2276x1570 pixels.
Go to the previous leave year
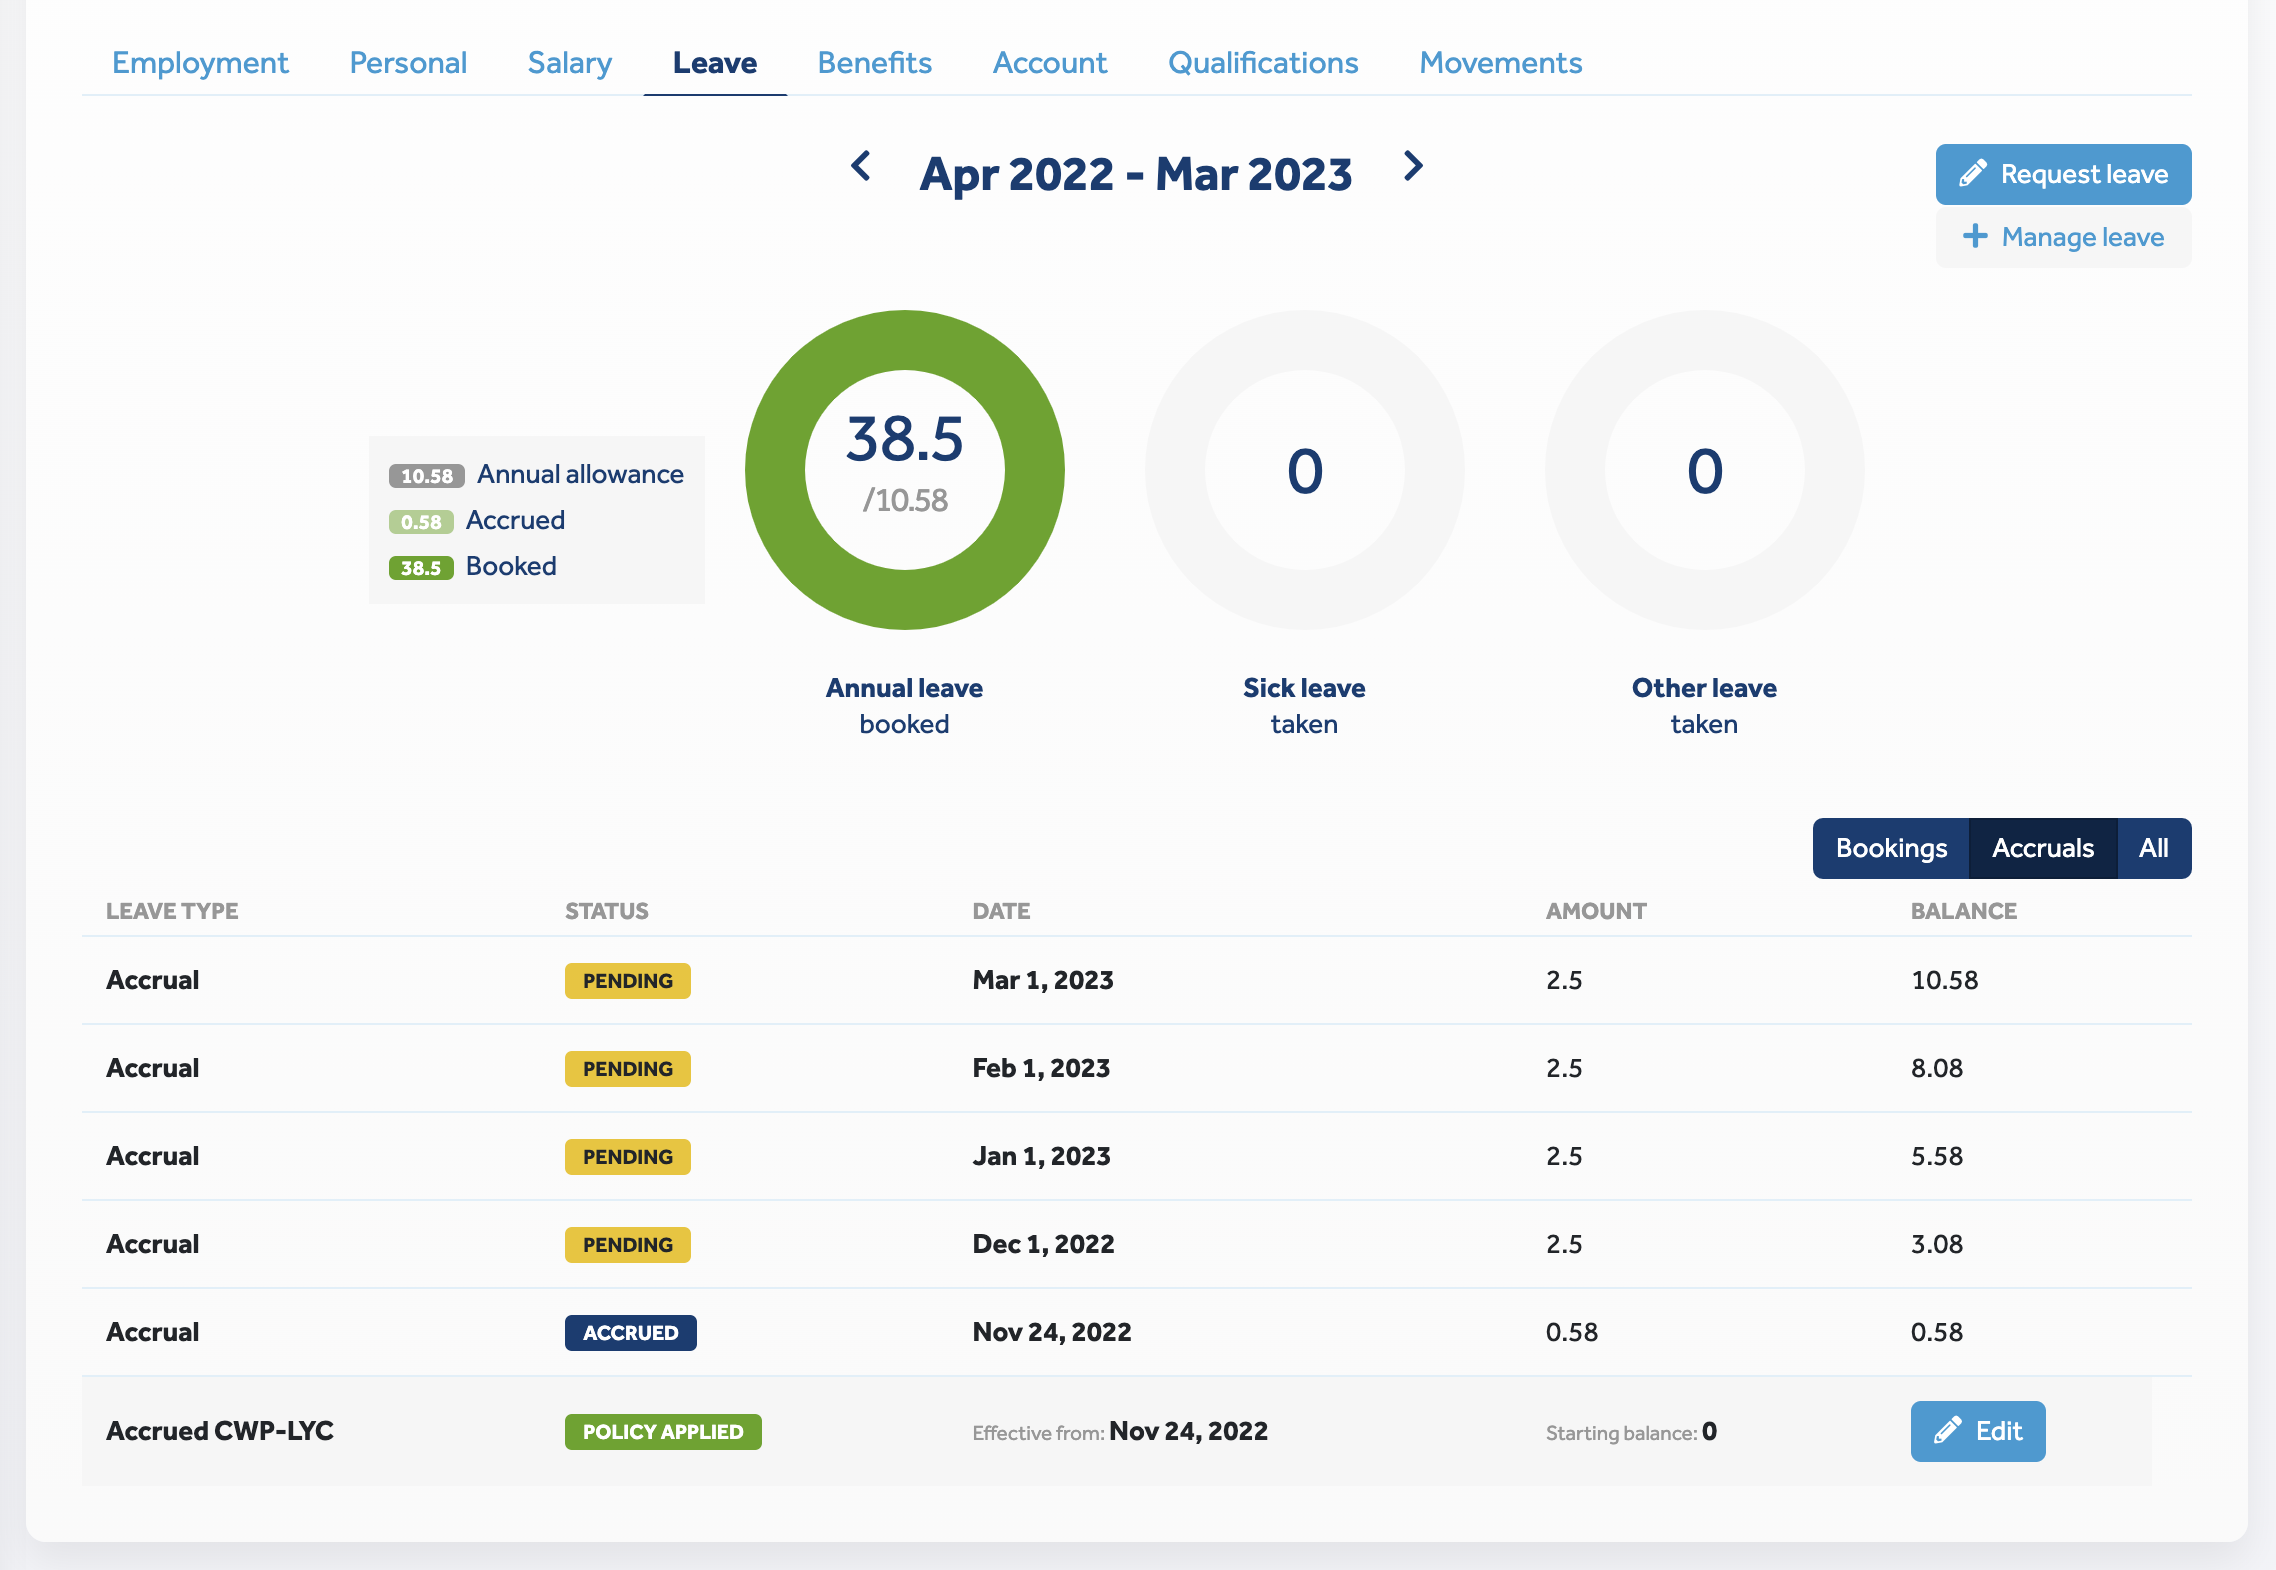pyautogui.click(x=860, y=166)
